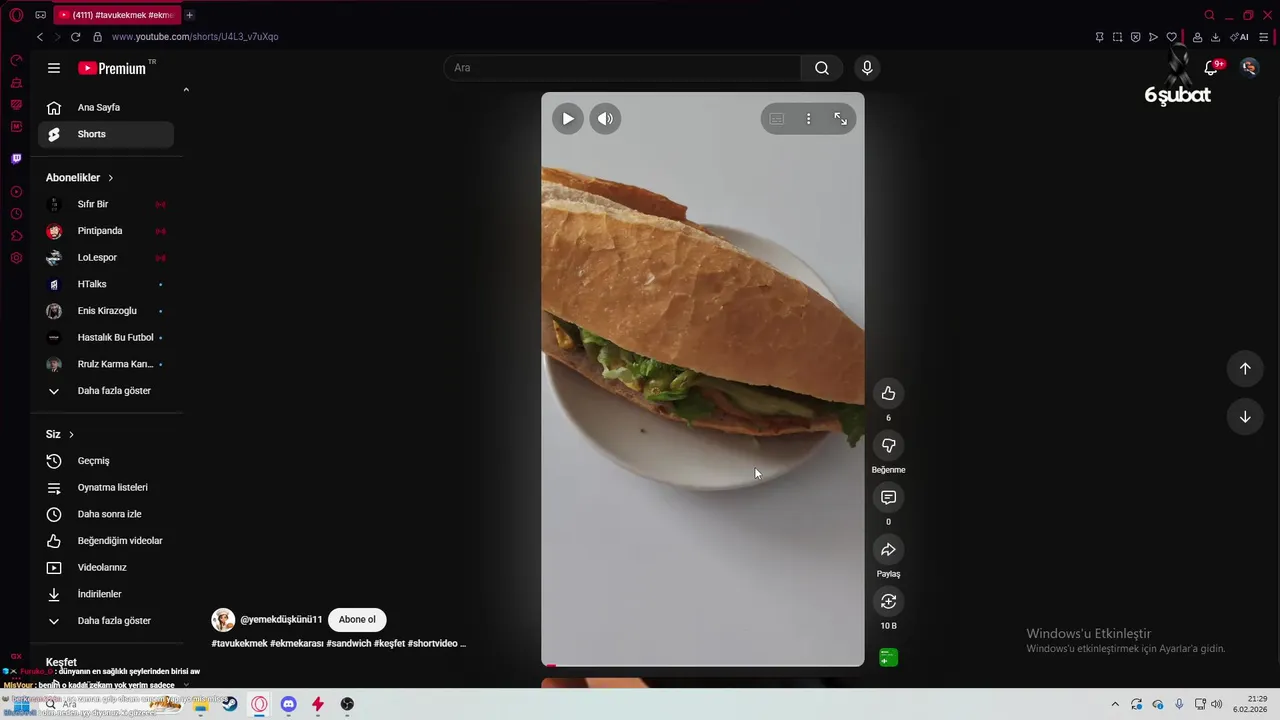Like the Shorts video

point(888,393)
